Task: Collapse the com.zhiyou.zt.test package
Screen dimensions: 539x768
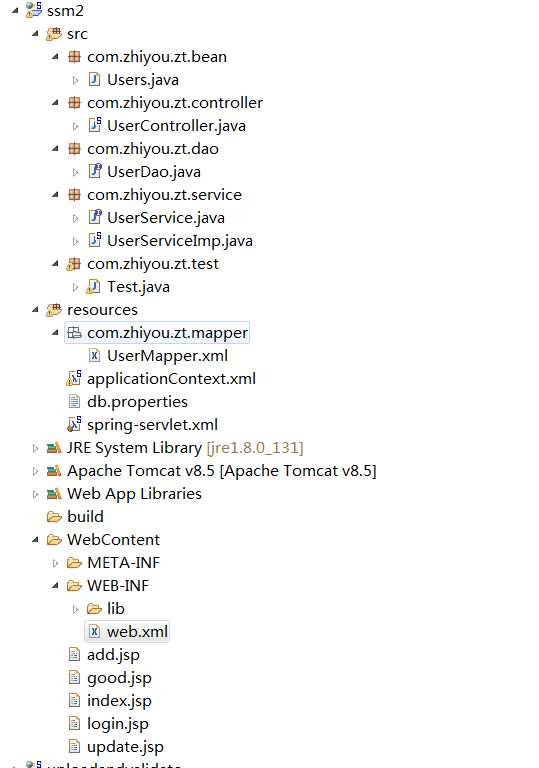Action: (55, 264)
